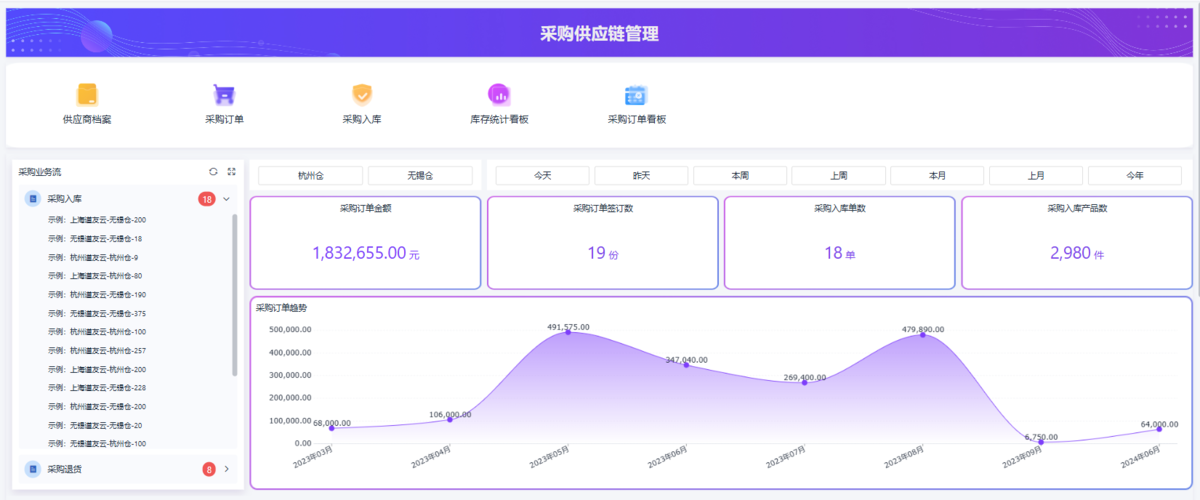Switch to the 今年 time filter
Image resolution: width=1200 pixels, height=500 pixels.
pyautogui.click(x=1135, y=176)
